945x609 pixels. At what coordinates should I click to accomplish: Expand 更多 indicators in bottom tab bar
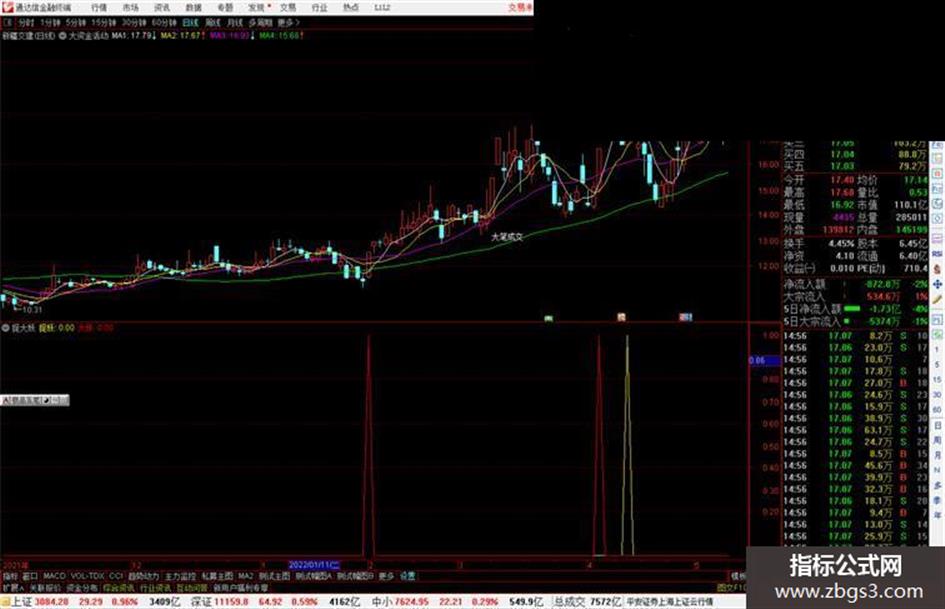(386, 576)
